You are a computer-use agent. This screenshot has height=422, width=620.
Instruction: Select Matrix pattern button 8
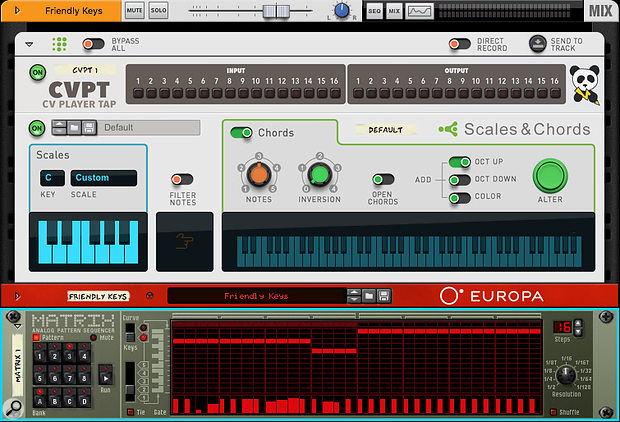tap(84, 374)
